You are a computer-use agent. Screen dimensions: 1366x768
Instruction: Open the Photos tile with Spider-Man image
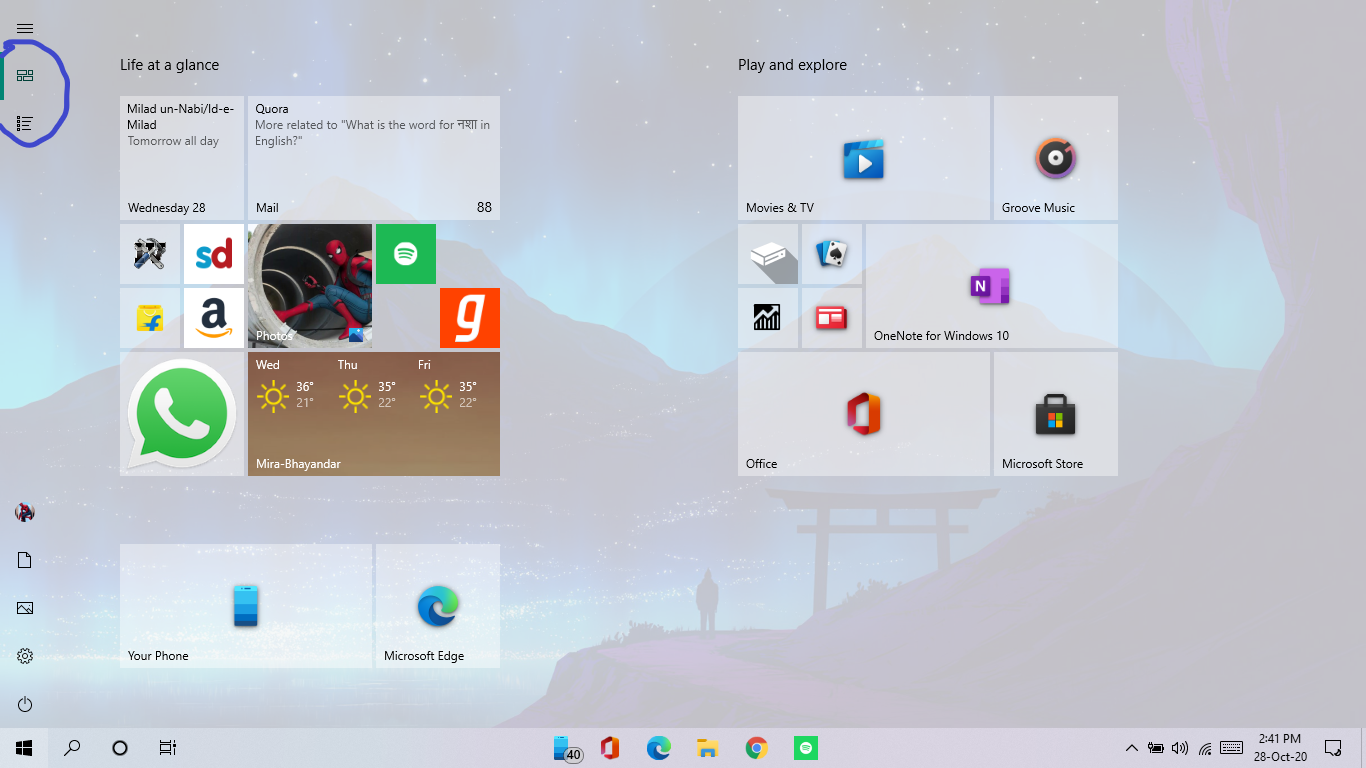point(310,286)
